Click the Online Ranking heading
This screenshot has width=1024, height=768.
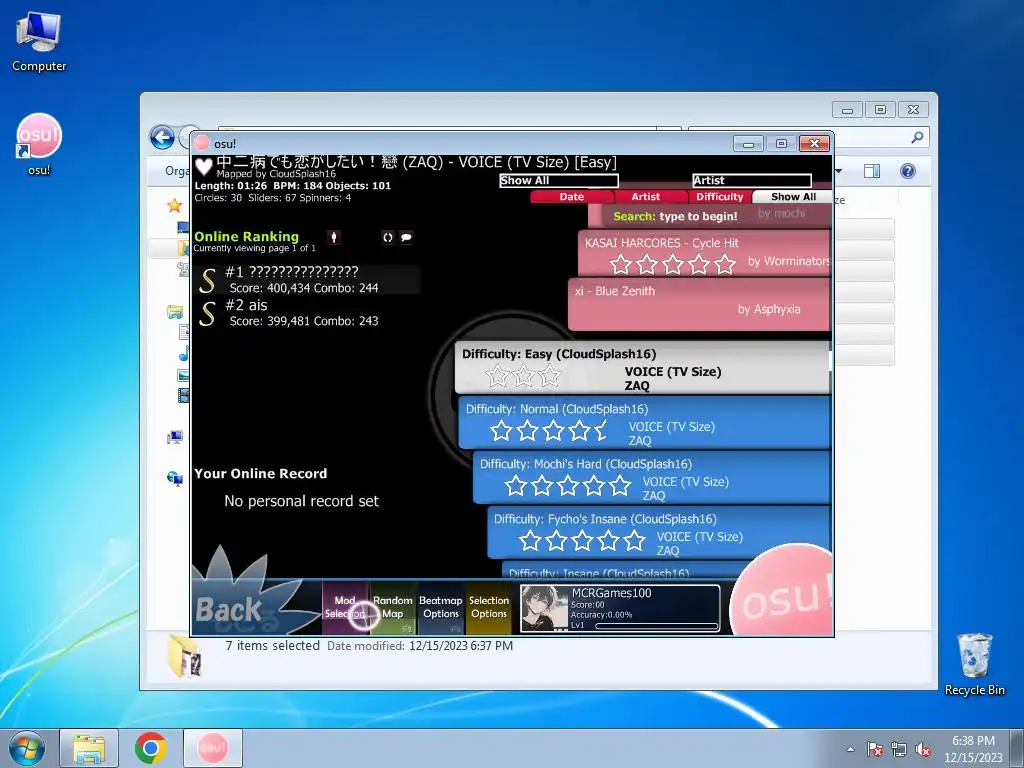[246, 236]
